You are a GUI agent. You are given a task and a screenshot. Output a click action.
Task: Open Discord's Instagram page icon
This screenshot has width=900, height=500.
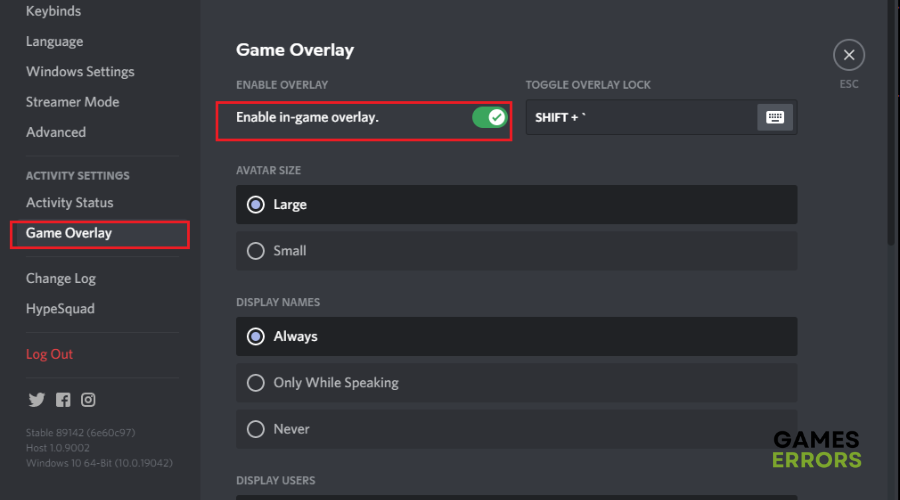(x=88, y=400)
